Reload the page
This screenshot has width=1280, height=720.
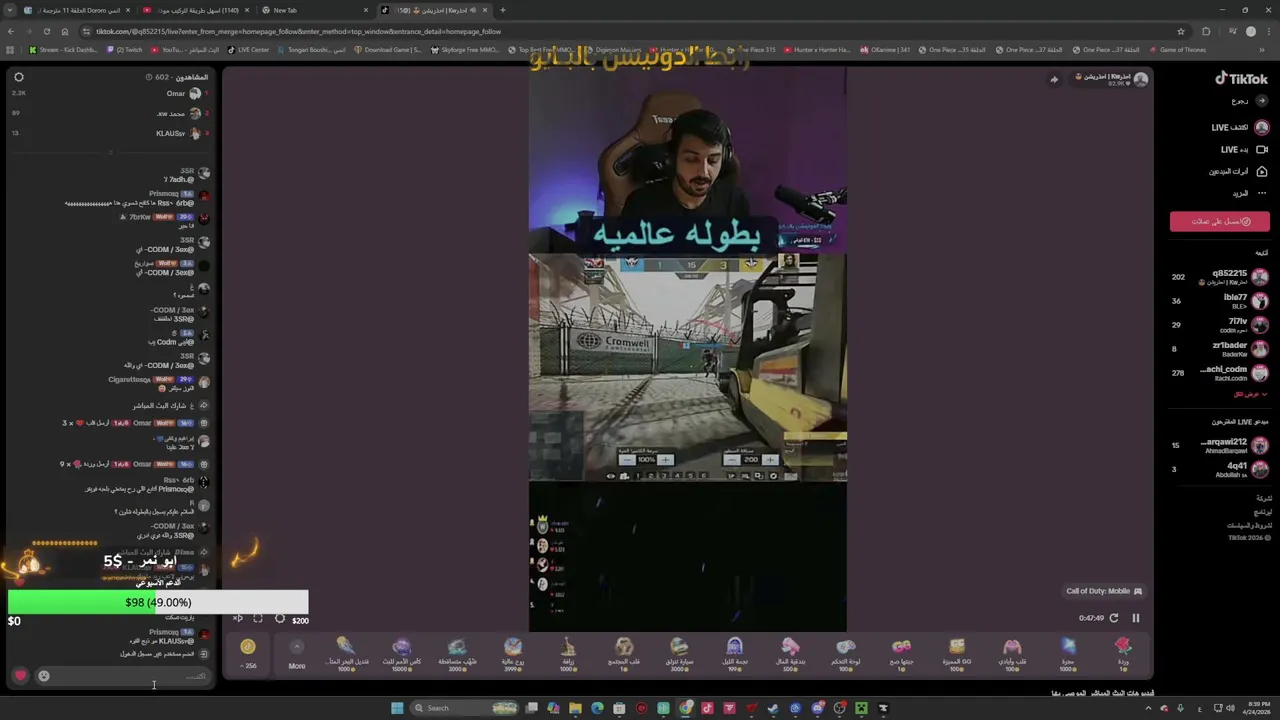pos(46,31)
